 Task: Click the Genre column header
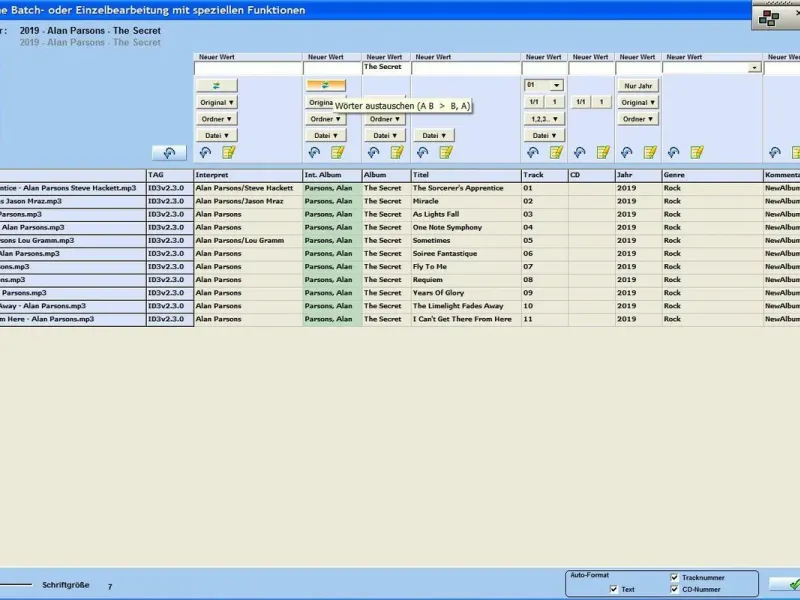tap(712, 175)
